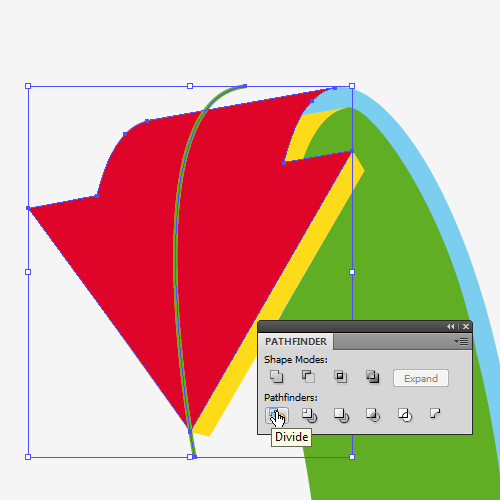500x500 pixels.
Task: Close the Pathfinder panel
Action: [466, 327]
